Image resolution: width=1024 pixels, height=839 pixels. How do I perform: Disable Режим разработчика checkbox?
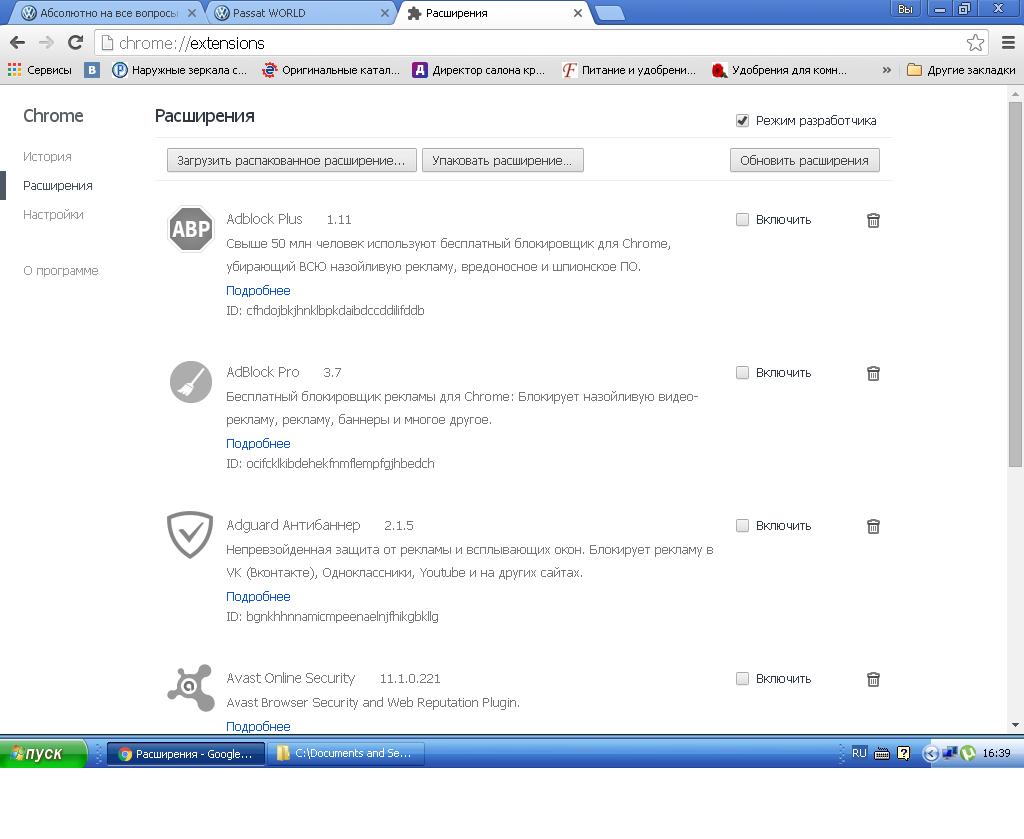tap(742, 120)
